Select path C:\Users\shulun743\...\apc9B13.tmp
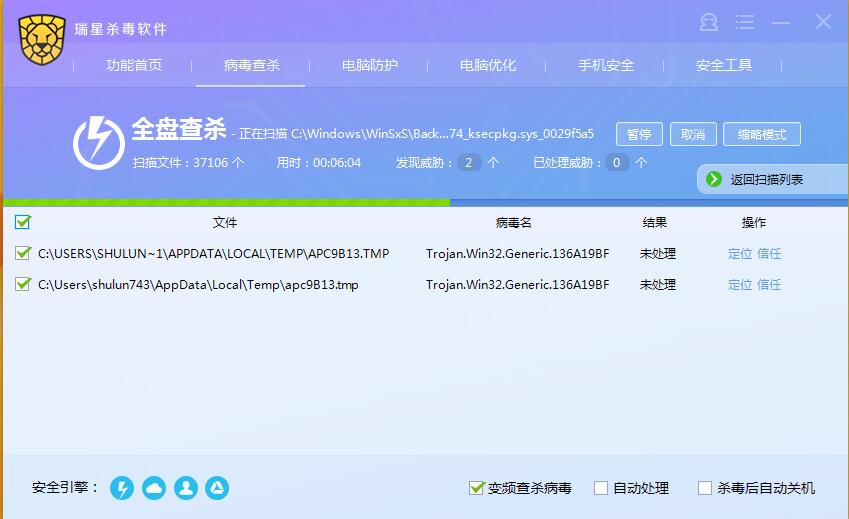849x519 pixels. 198,285
